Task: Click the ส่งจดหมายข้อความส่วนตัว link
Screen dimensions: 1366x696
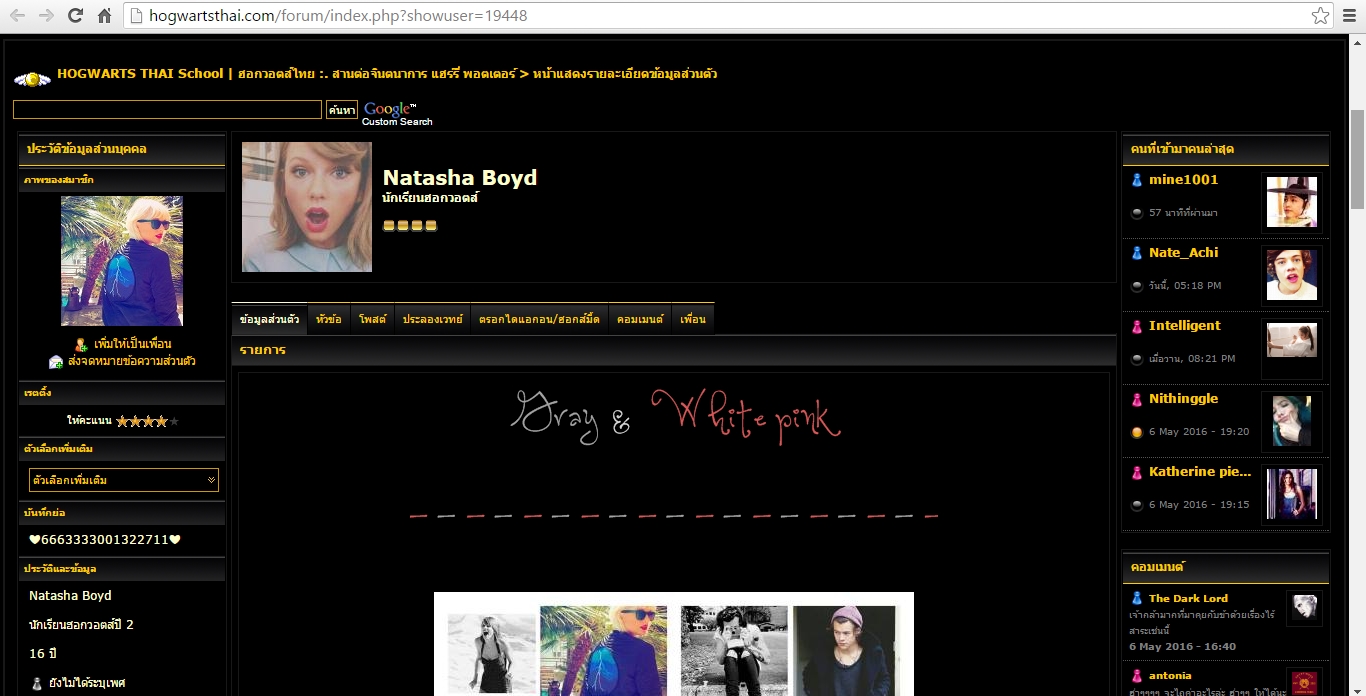Action: [x=131, y=361]
